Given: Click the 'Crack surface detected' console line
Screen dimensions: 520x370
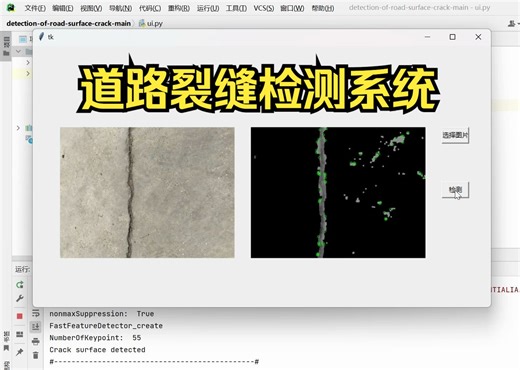Looking at the screenshot, I should (97, 350).
